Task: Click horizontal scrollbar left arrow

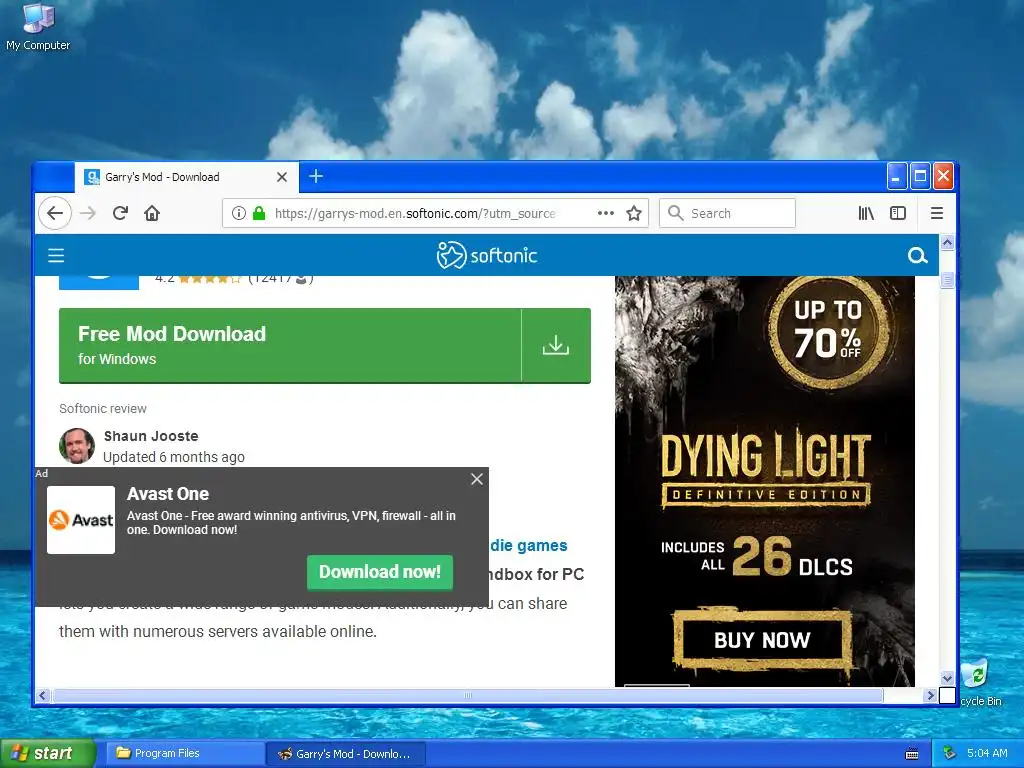Action: (x=42, y=696)
